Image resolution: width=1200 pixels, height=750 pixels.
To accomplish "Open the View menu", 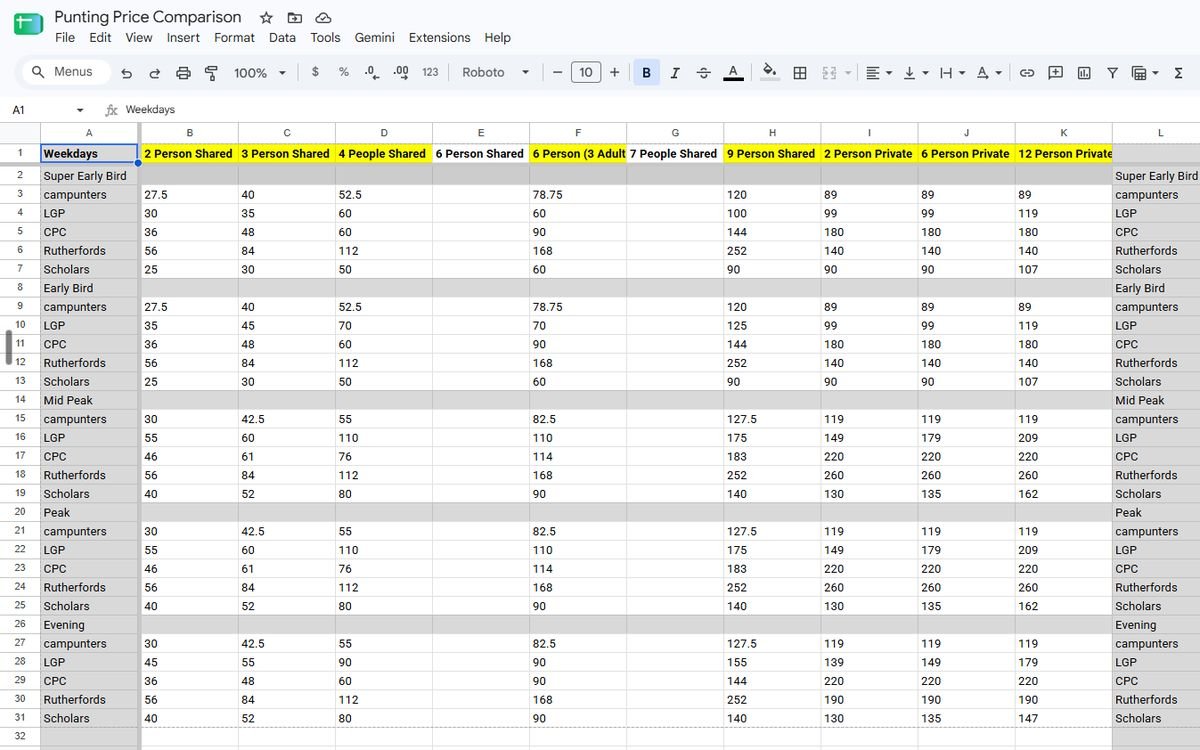I will pos(139,38).
